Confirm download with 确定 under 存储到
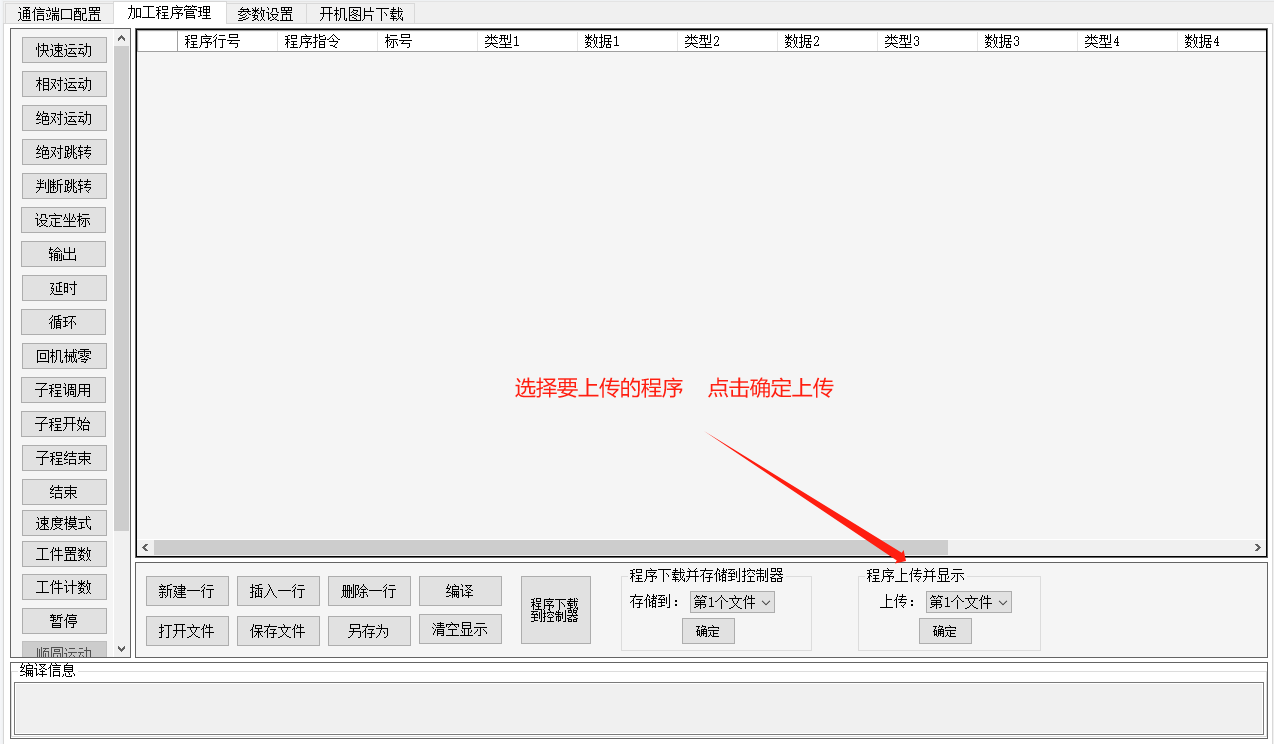The height and width of the screenshot is (744, 1274). (708, 631)
